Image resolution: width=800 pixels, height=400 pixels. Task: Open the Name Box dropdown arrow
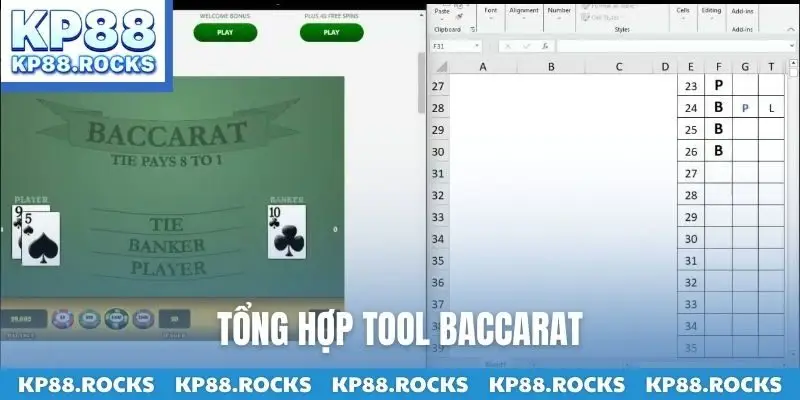click(477, 46)
